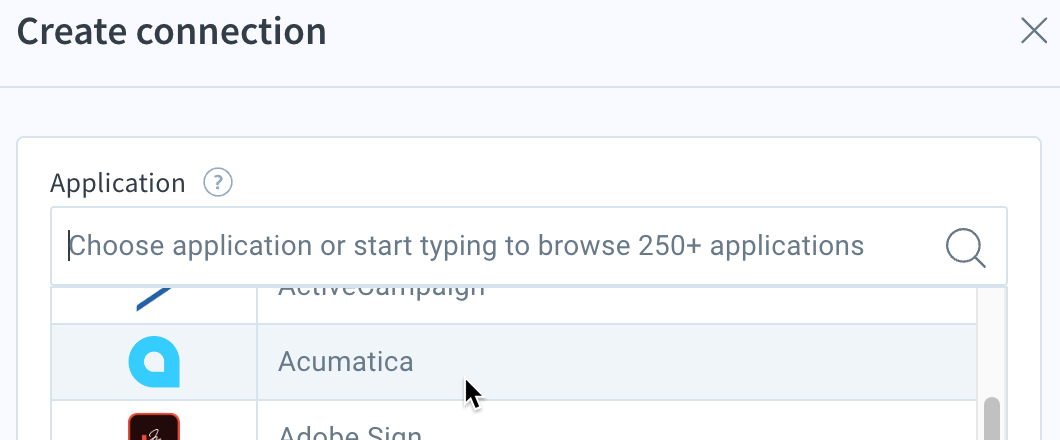Click the application list scrollbar thumb
This screenshot has height=440, width=1060.
click(x=992, y=419)
